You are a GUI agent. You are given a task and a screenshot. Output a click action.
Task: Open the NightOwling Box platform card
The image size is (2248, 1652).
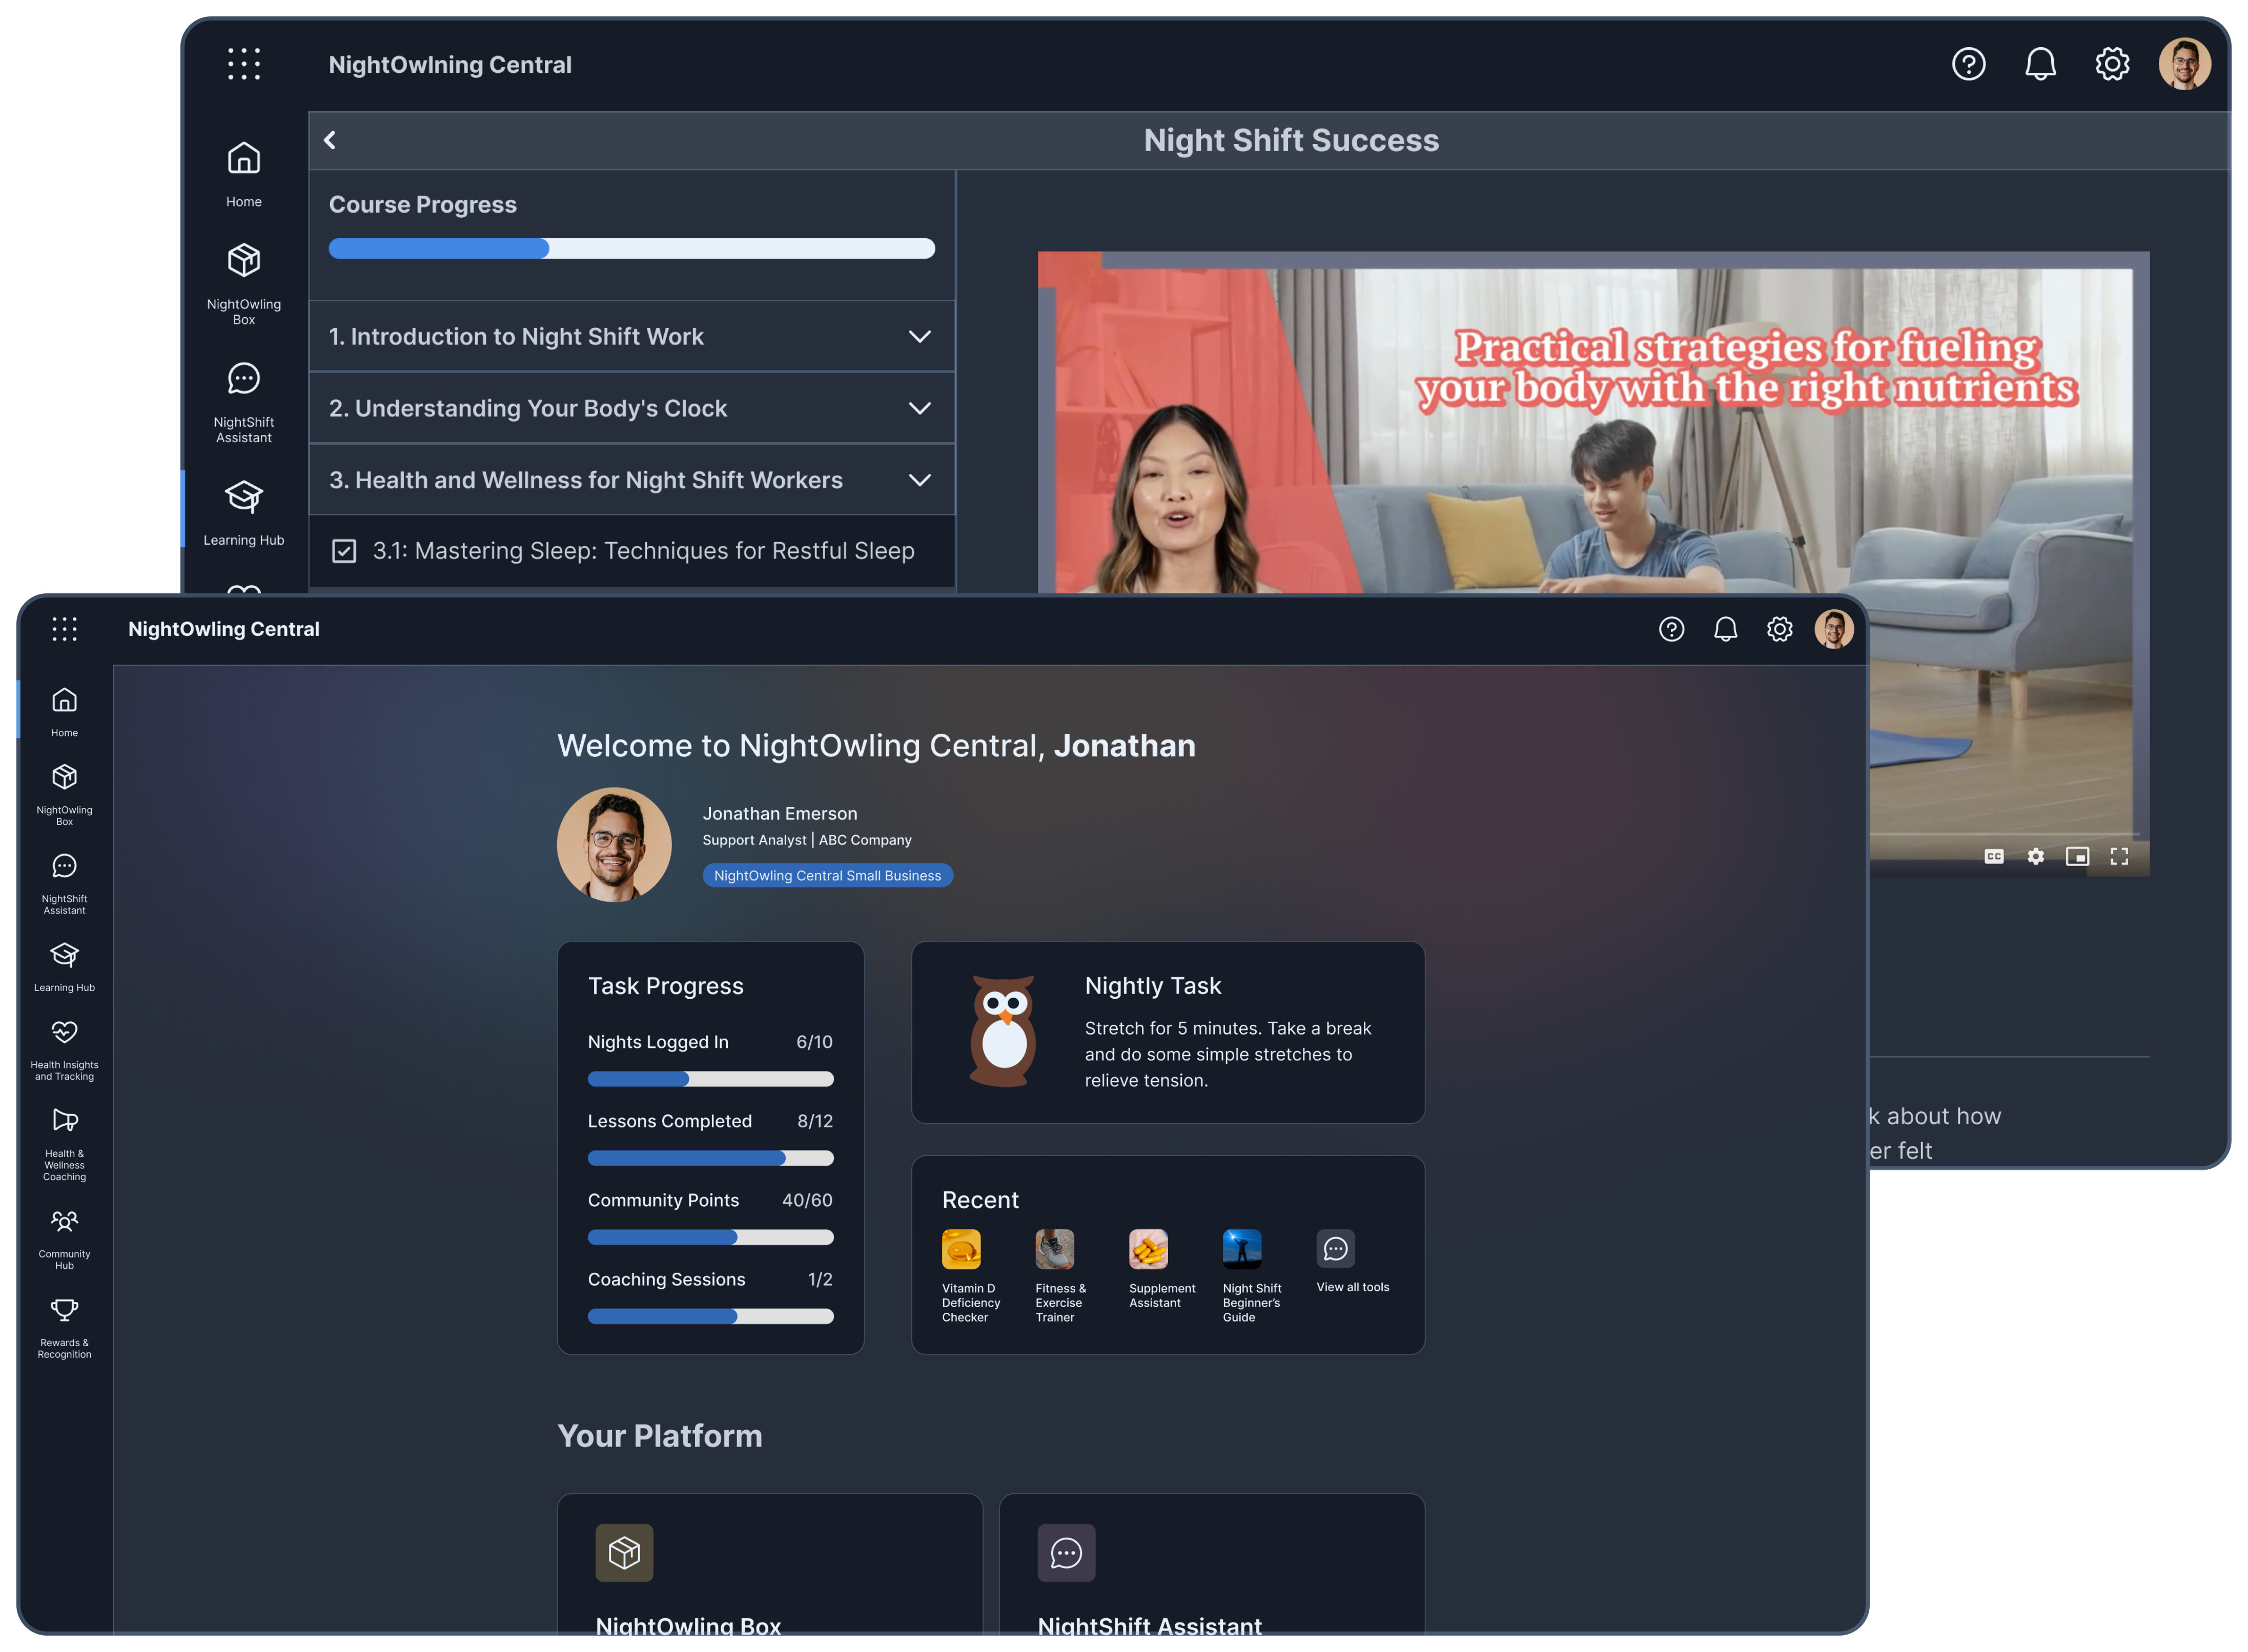click(x=769, y=1565)
